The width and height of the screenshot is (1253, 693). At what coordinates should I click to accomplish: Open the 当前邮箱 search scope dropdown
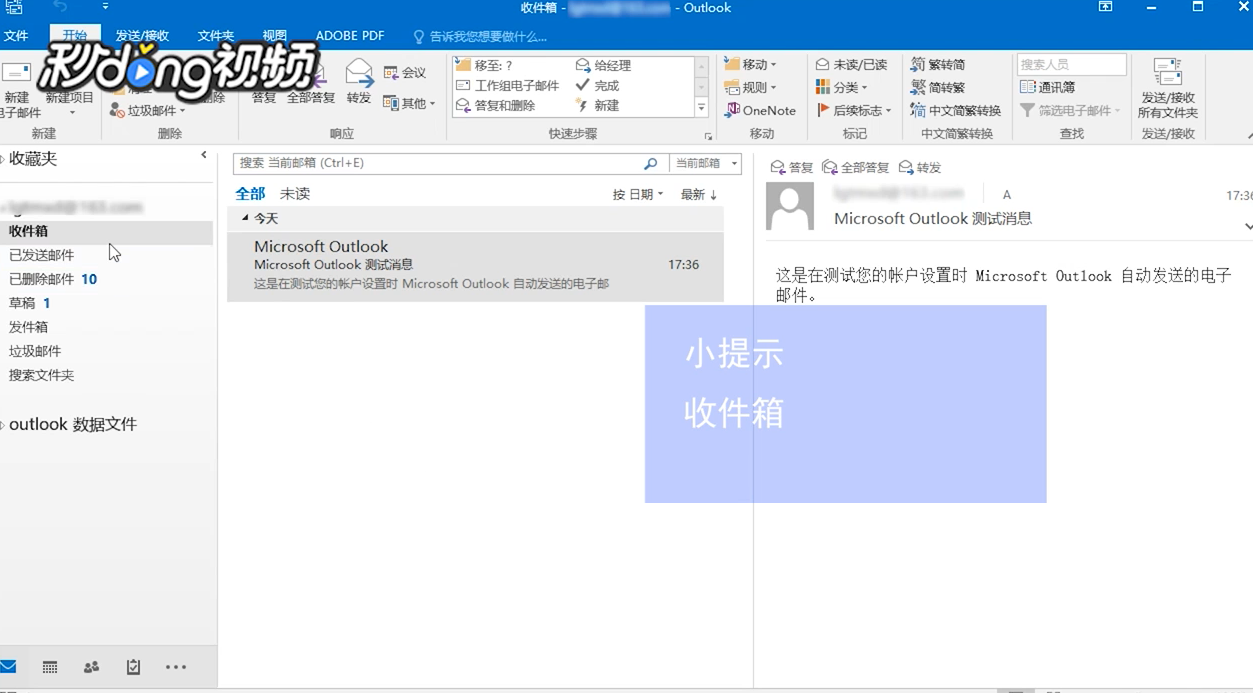coord(706,163)
